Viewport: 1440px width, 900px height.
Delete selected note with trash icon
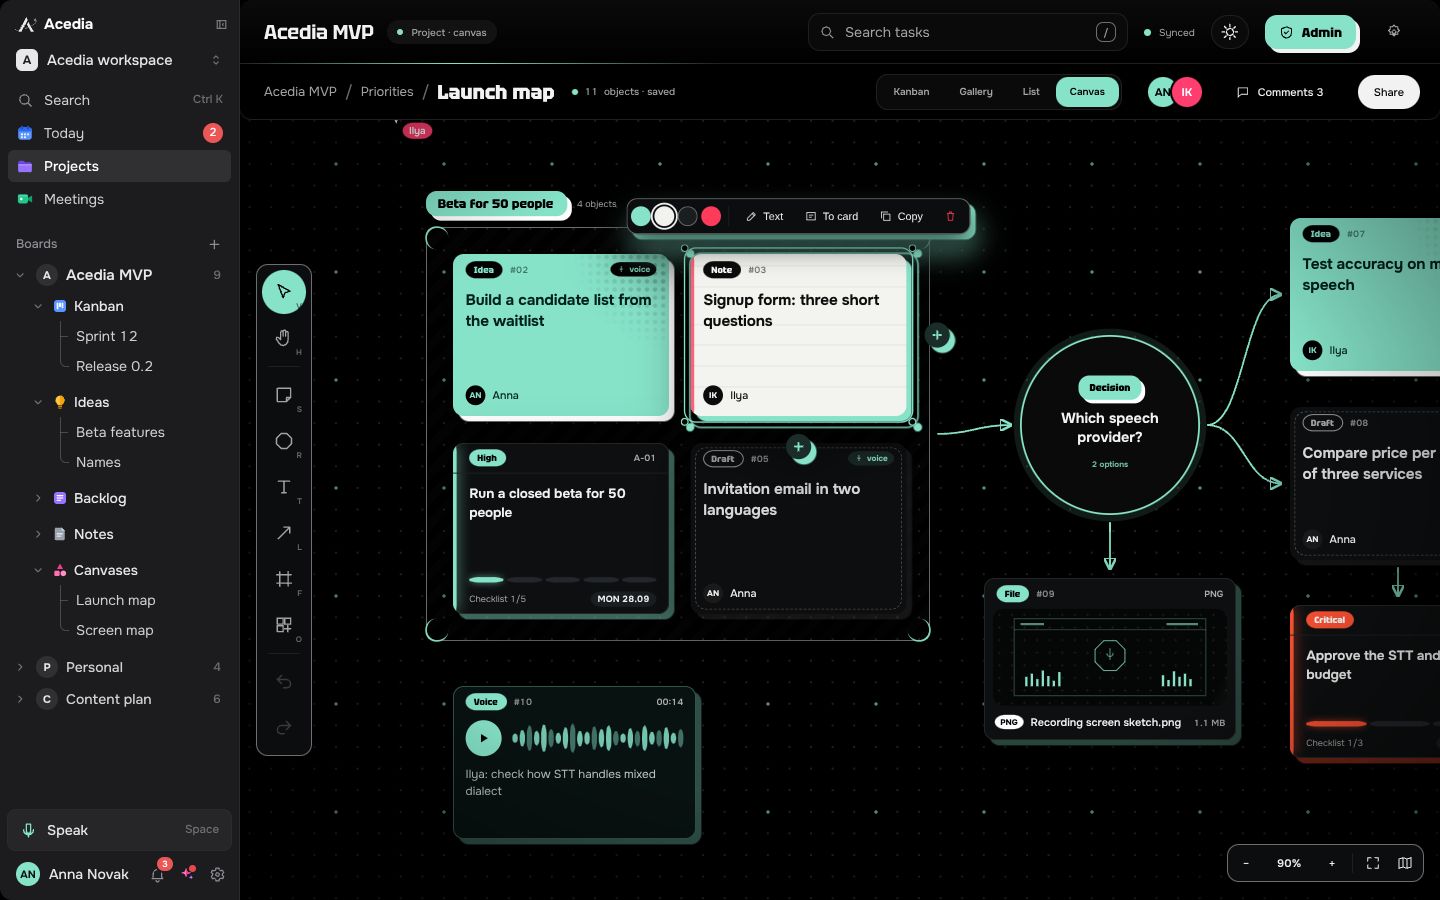(950, 216)
